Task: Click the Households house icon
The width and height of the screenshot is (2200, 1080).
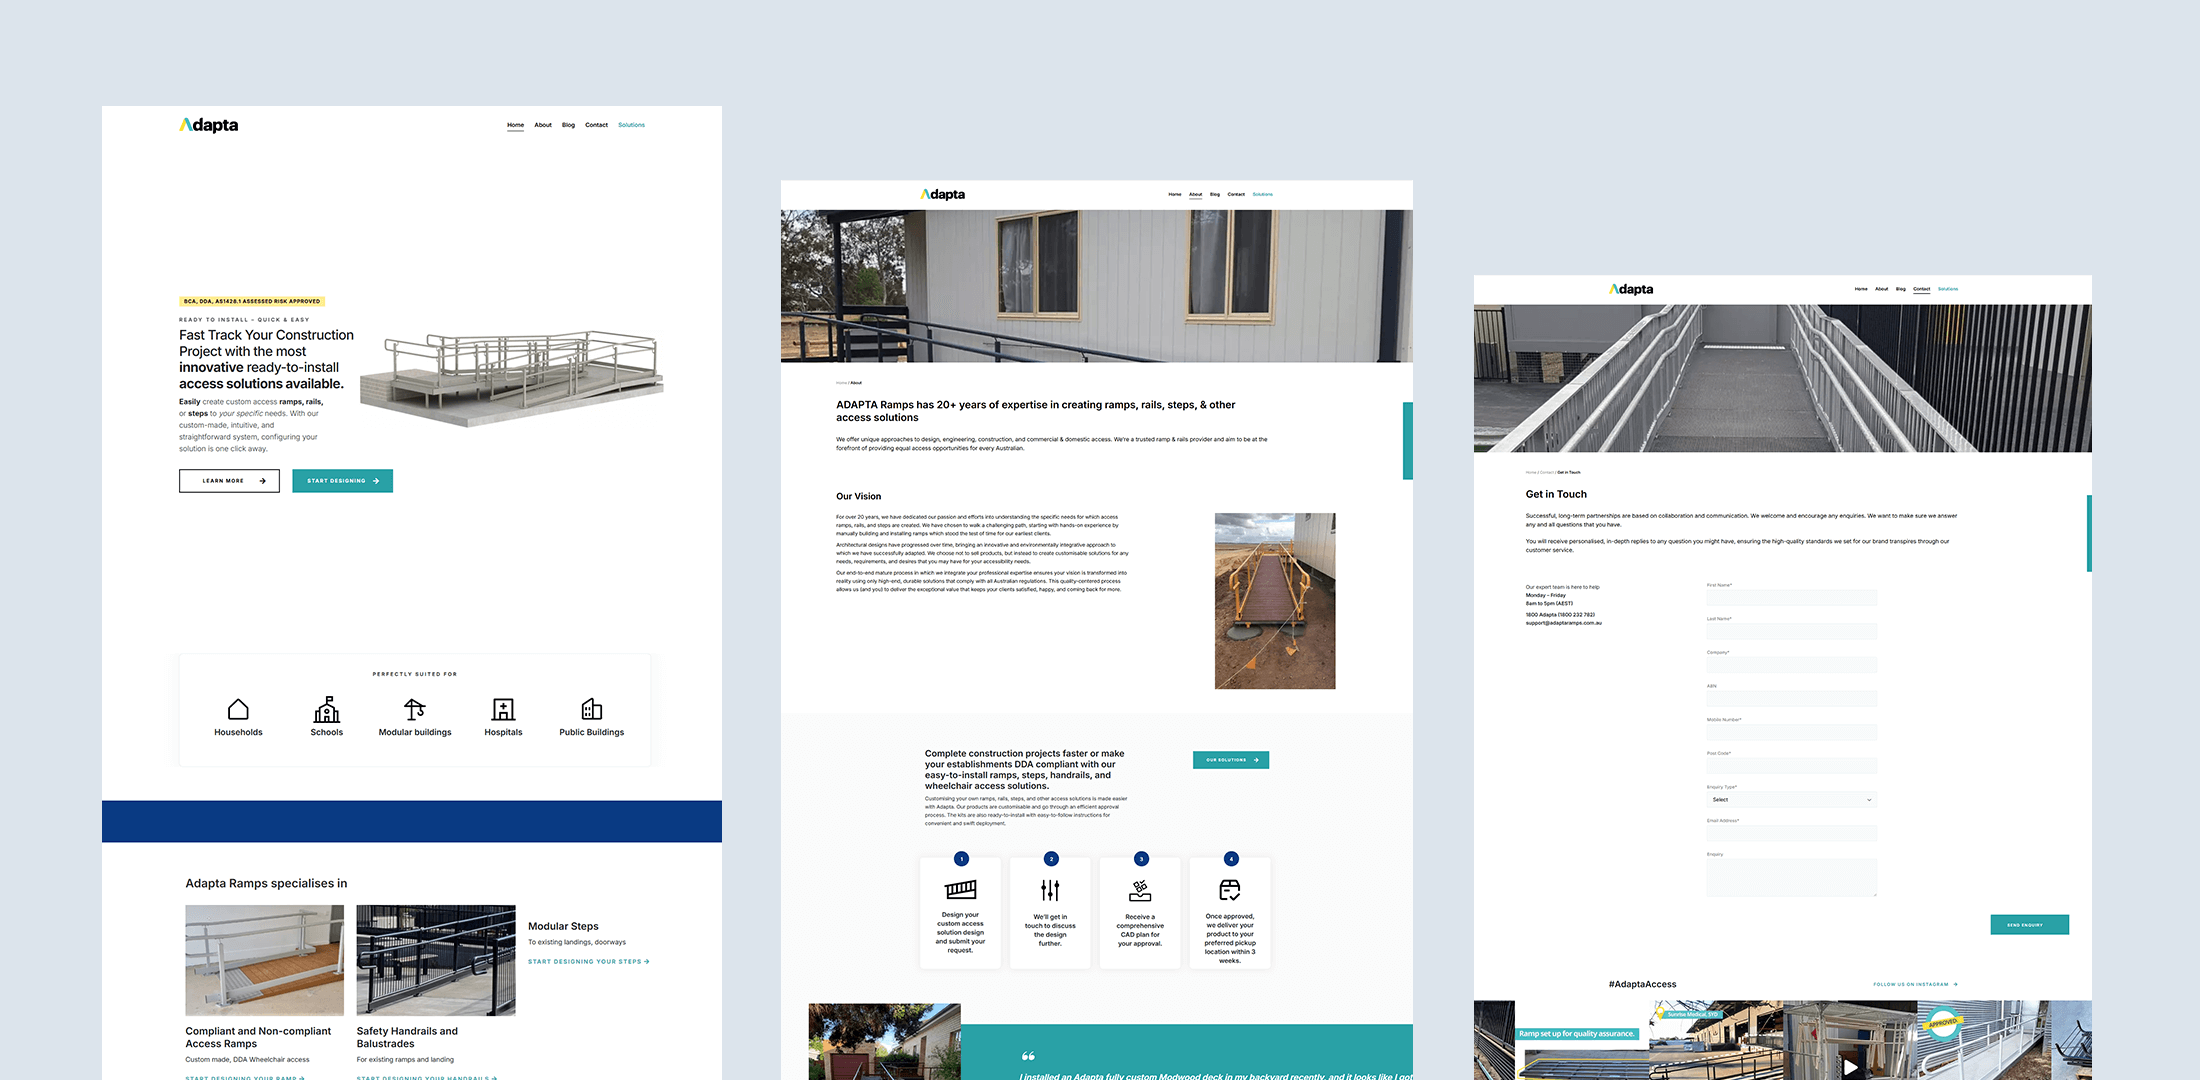Action: pyautogui.click(x=238, y=709)
